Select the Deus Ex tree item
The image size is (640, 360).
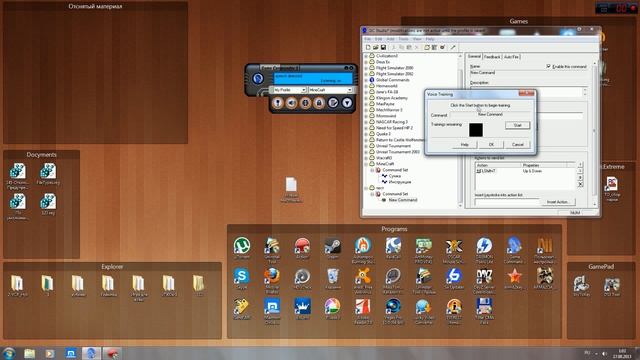[383, 62]
